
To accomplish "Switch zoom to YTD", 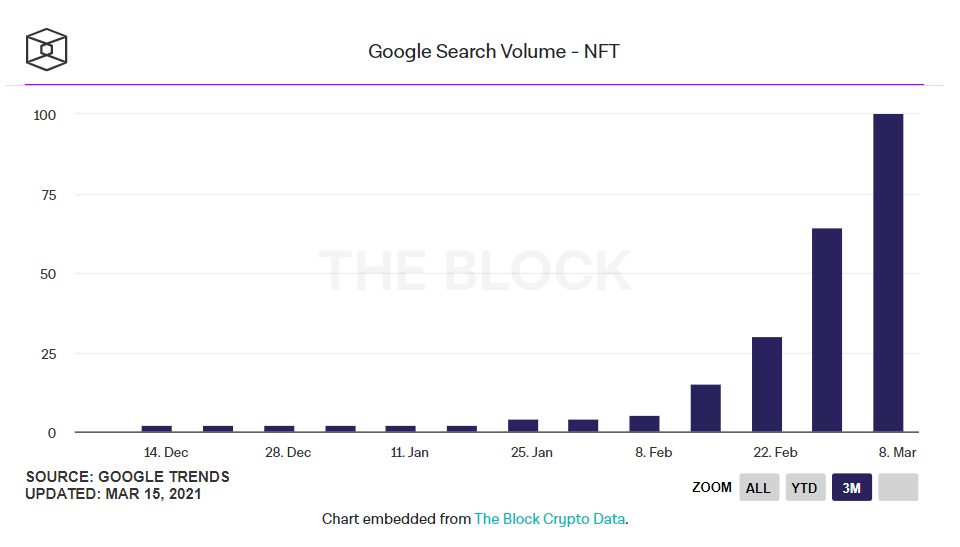I will [x=804, y=488].
